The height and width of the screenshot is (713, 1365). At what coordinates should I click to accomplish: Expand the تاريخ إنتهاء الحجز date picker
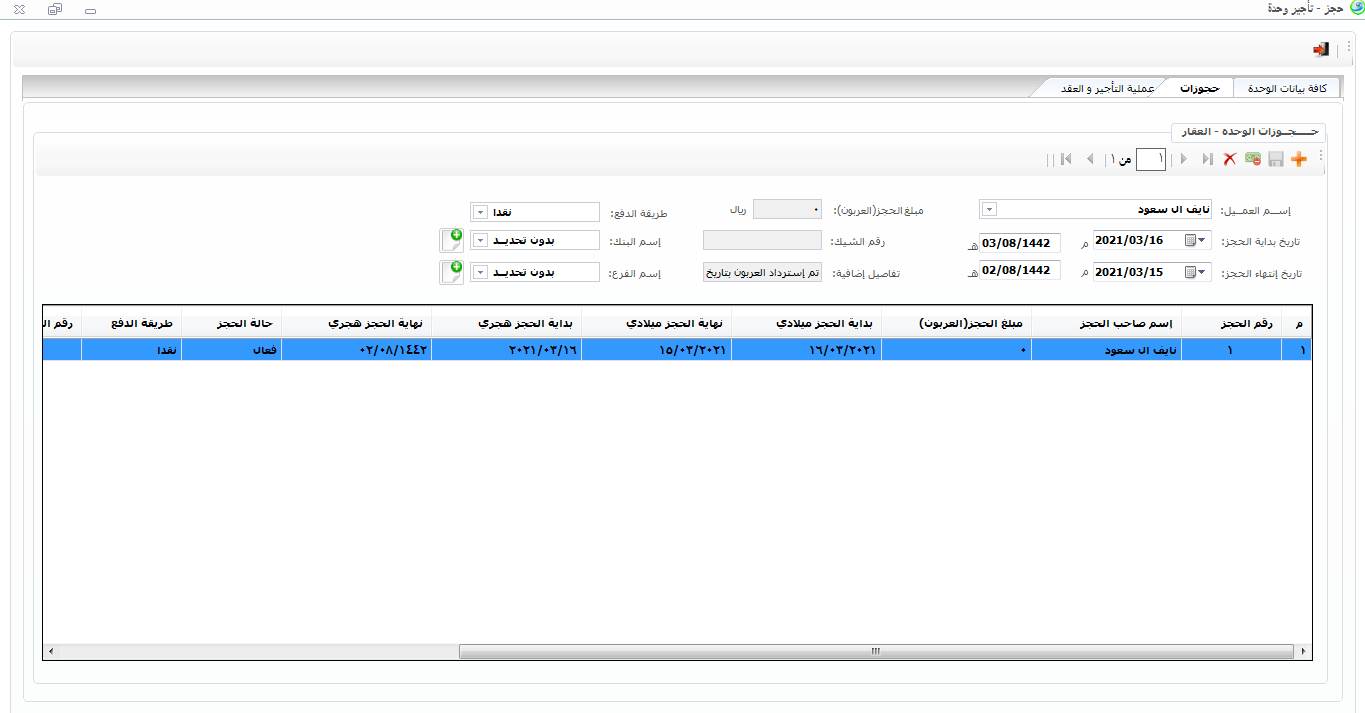click(1203, 273)
